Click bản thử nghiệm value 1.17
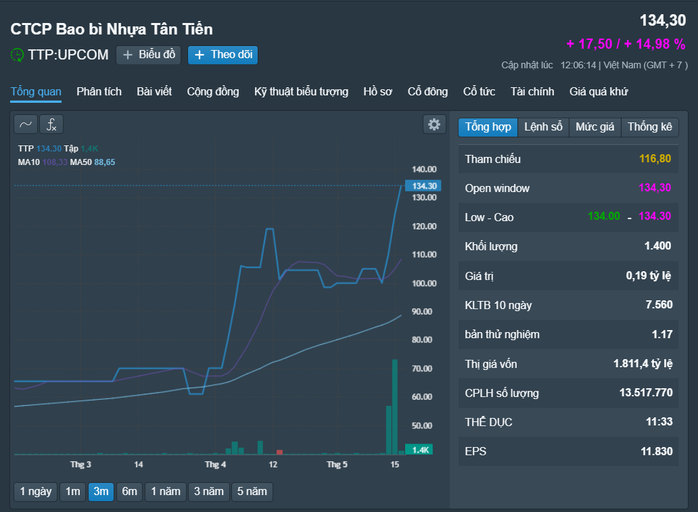Image resolution: width=698 pixels, height=512 pixels. [662, 334]
